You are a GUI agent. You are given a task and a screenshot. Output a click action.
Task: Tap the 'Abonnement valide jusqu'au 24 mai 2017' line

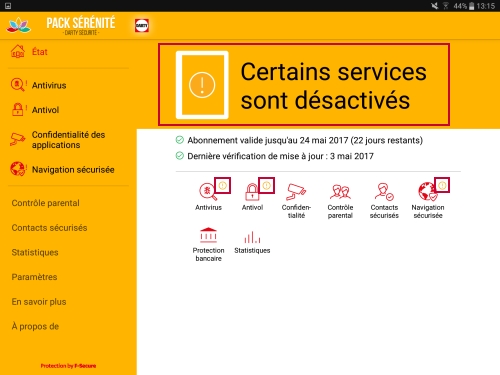(x=305, y=140)
